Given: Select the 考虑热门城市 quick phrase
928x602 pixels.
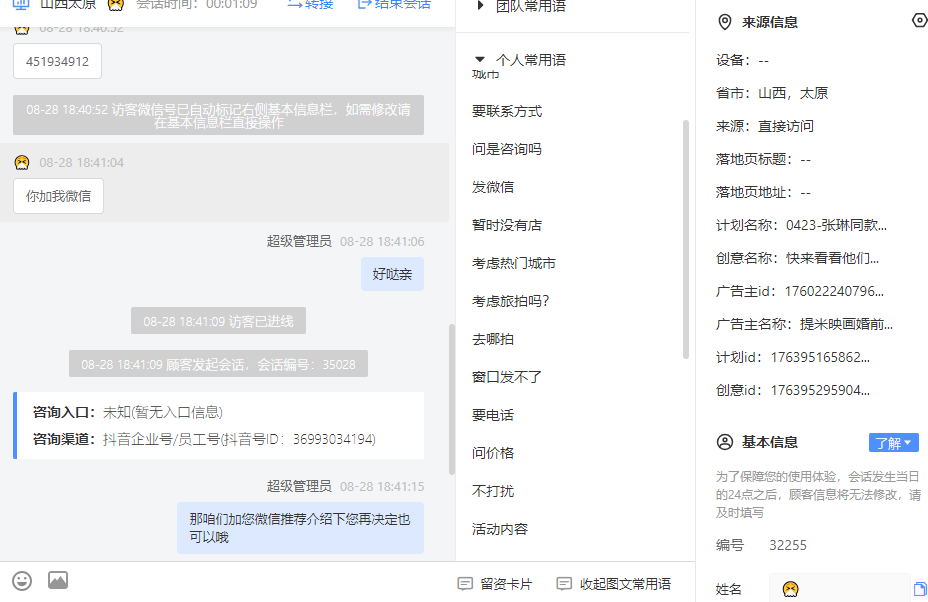Looking at the screenshot, I should [x=514, y=263].
